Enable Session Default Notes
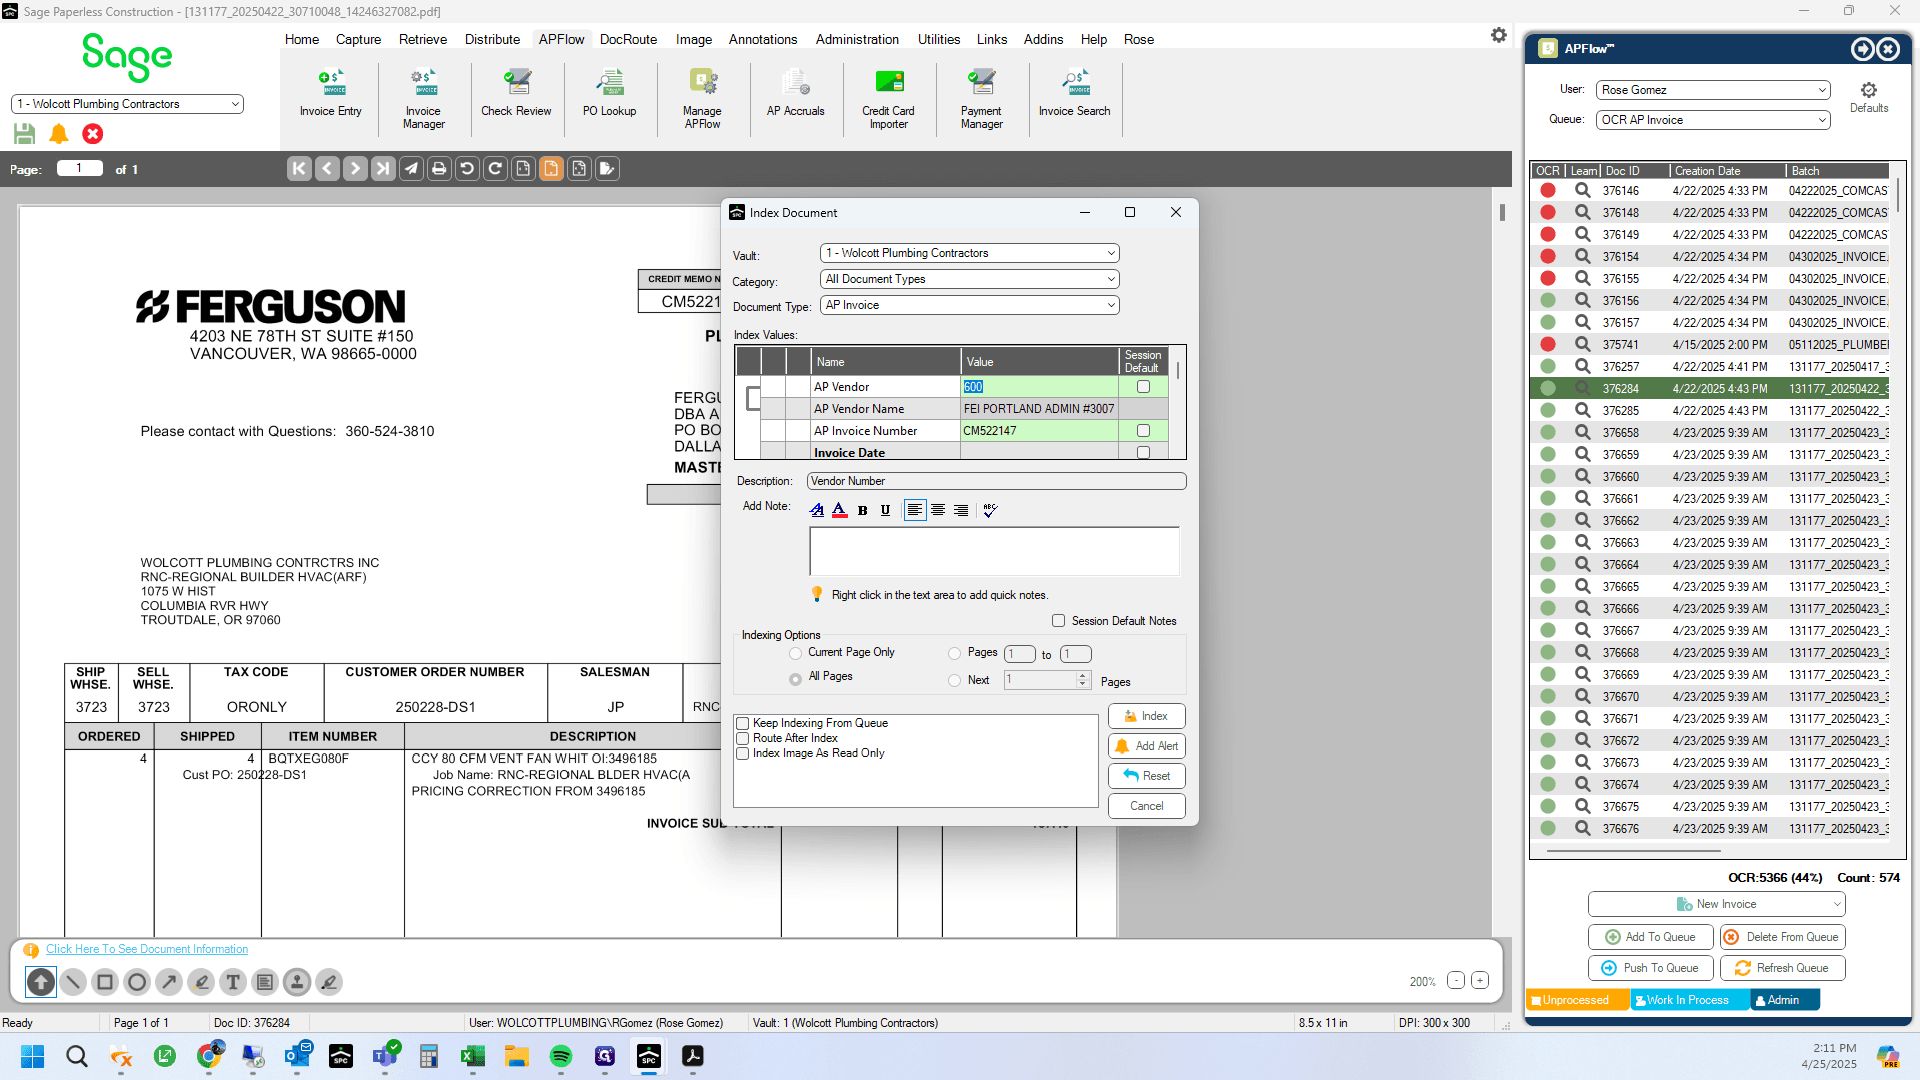The width and height of the screenshot is (1920, 1080). (x=1058, y=621)
